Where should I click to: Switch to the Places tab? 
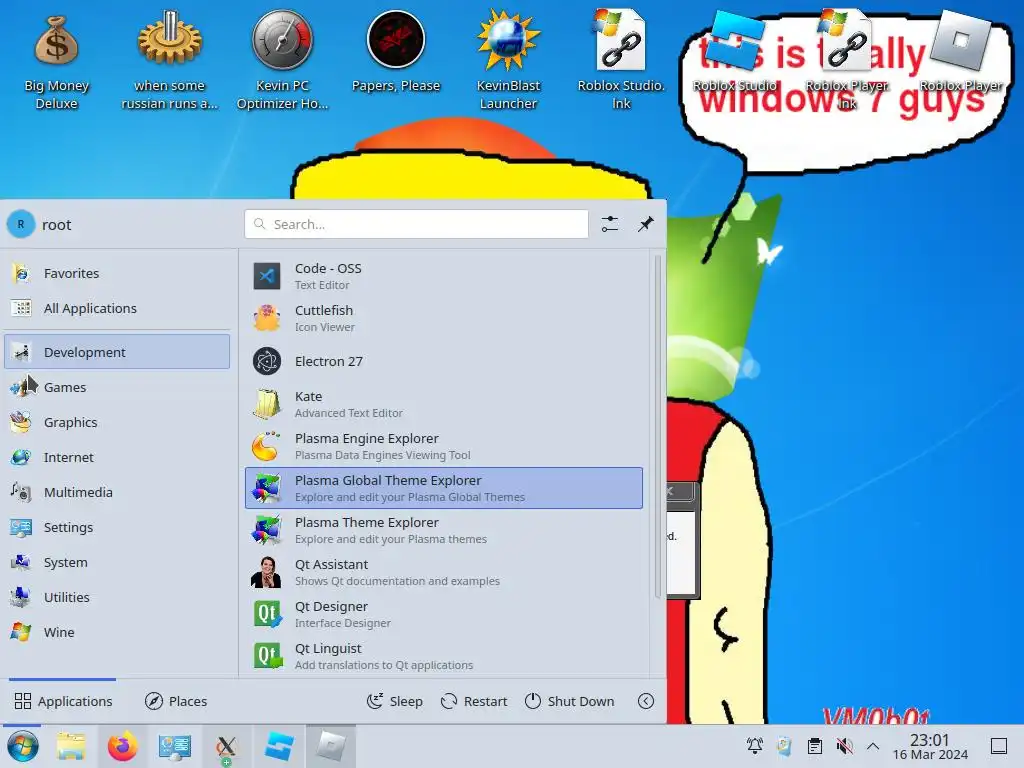click(176, 701)
